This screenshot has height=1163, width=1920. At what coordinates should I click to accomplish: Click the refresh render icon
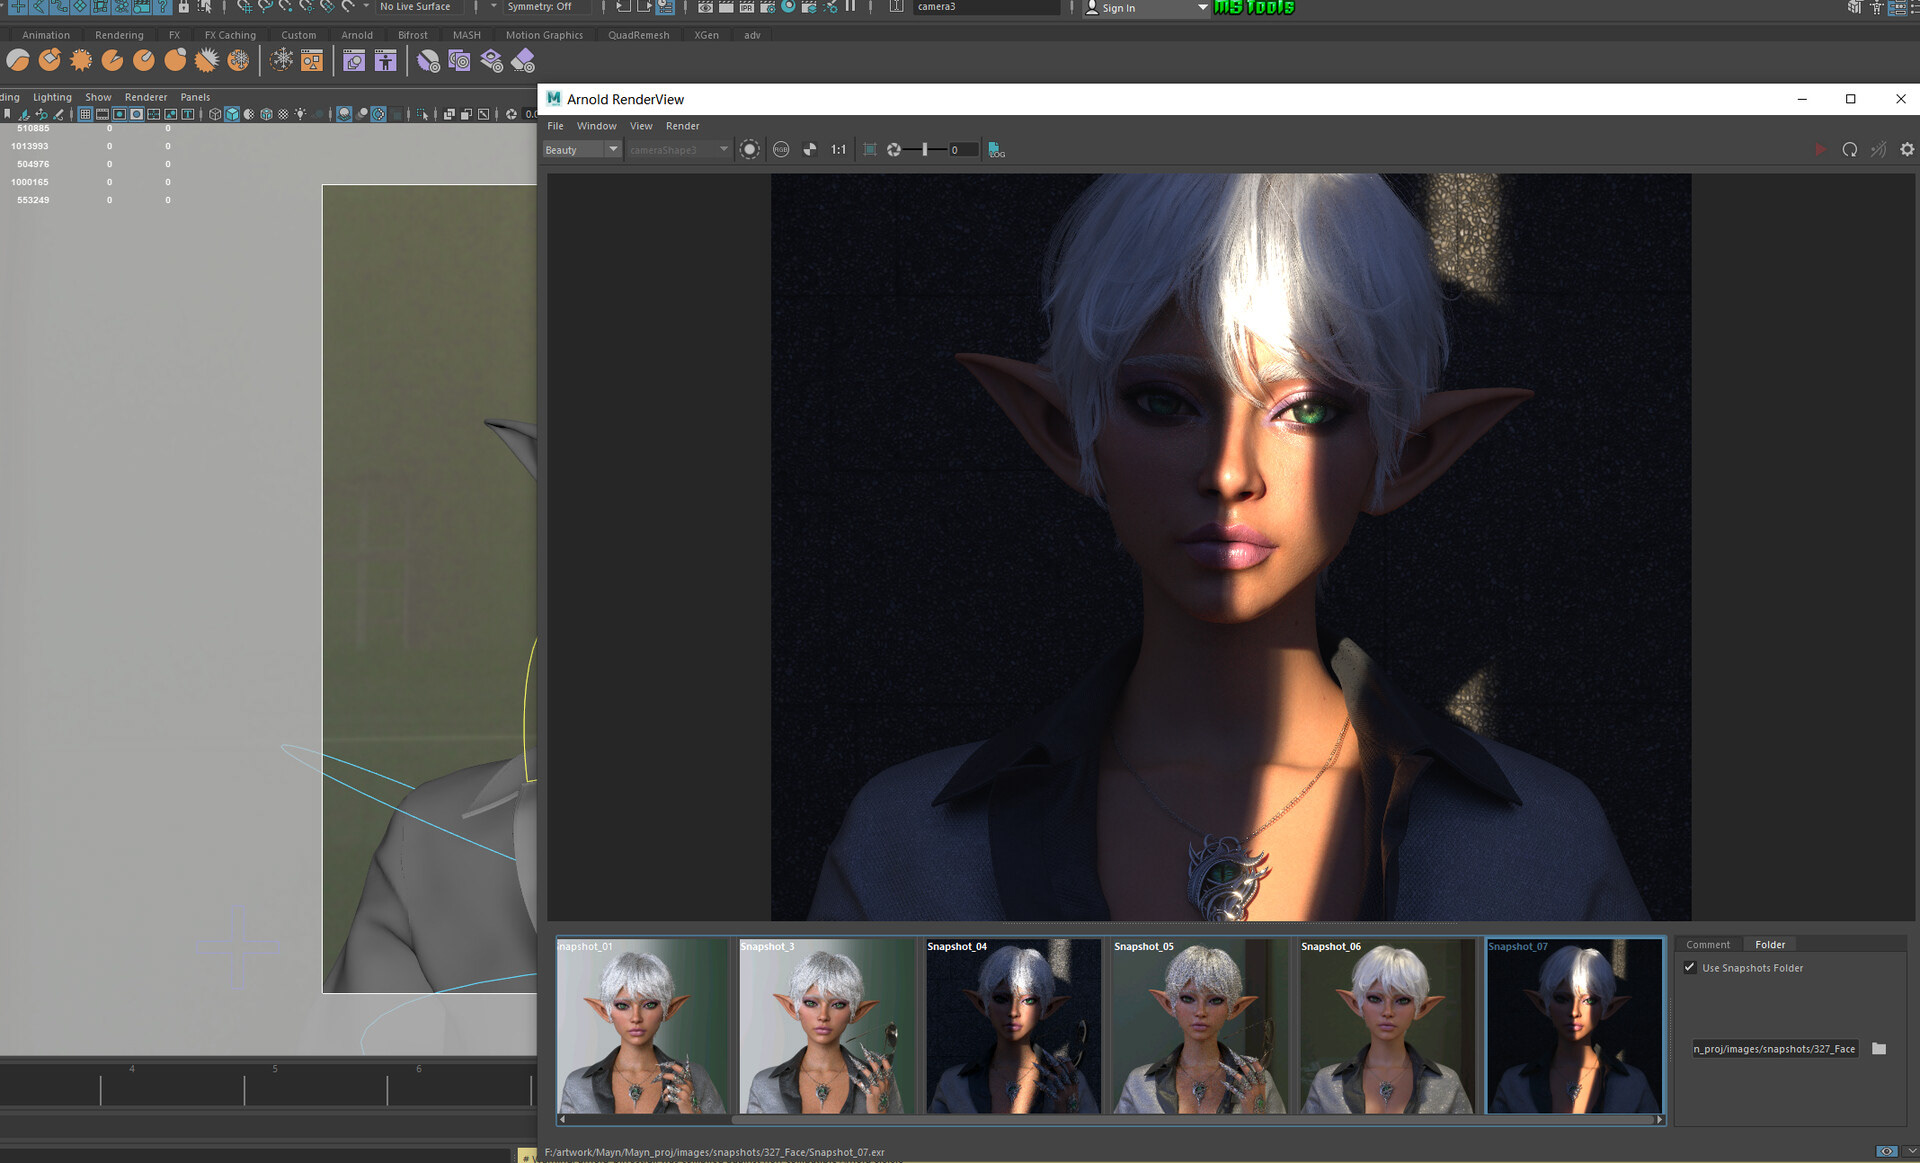[1849, 150]
